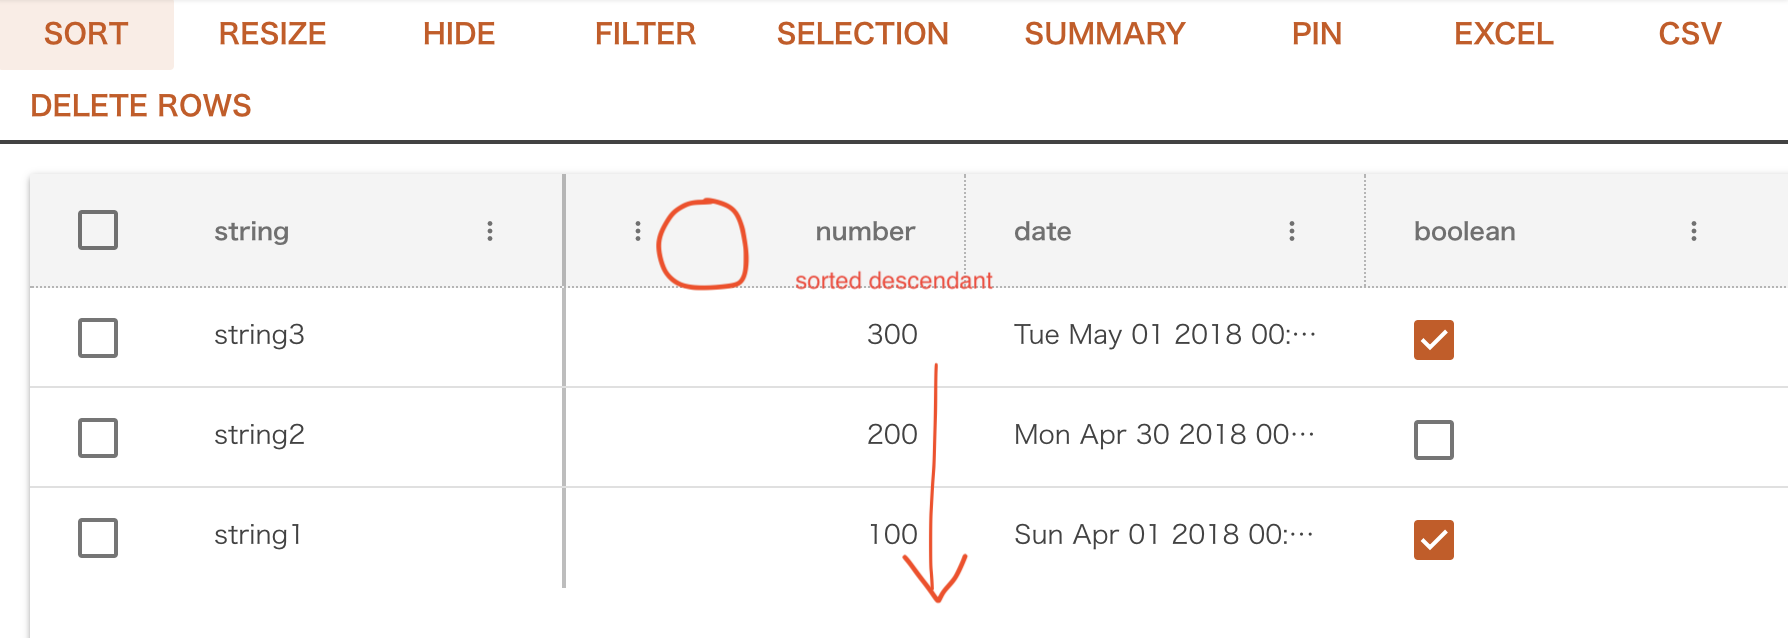Click the SUMMARY option
Image resolution: width=1788 pixels, height=638 pixels.
click(x=1103, y=33)
